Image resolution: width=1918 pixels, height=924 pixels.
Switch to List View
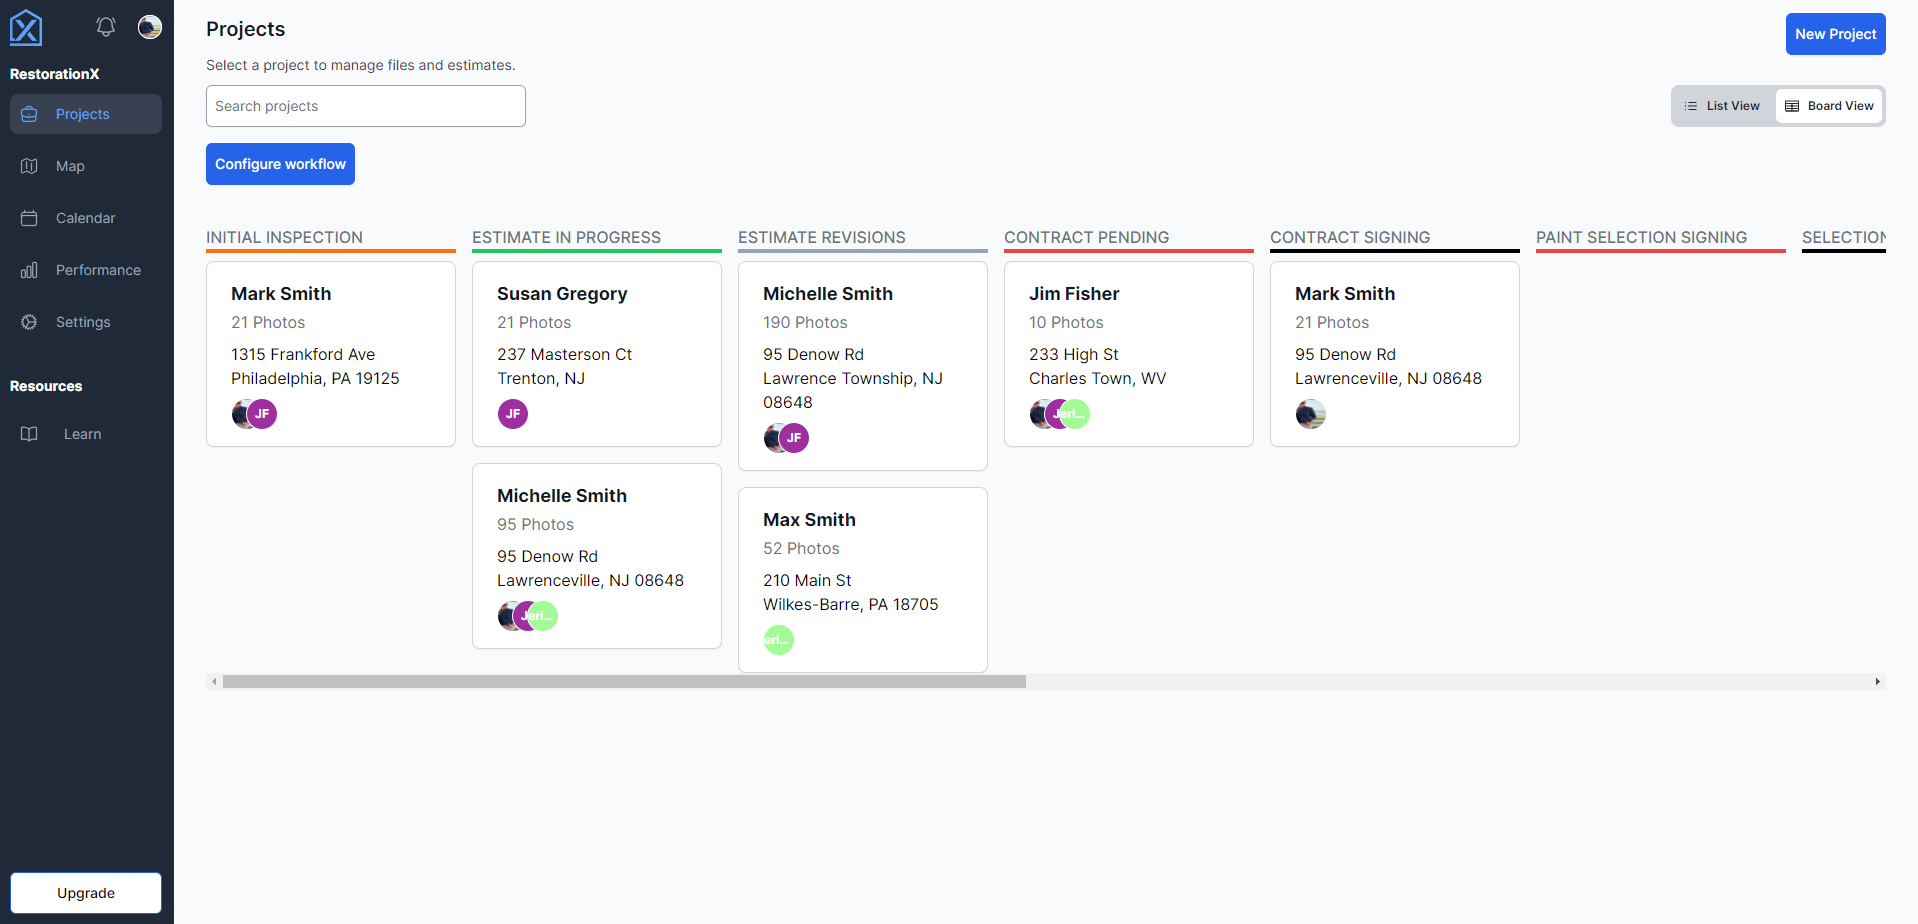[1722, 106]
